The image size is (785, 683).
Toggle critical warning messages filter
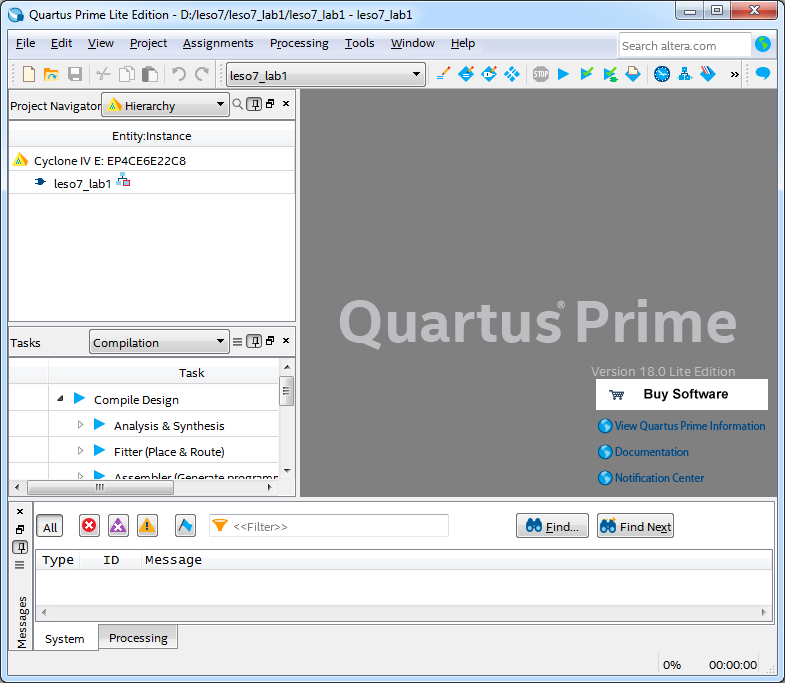coord(118,526)
